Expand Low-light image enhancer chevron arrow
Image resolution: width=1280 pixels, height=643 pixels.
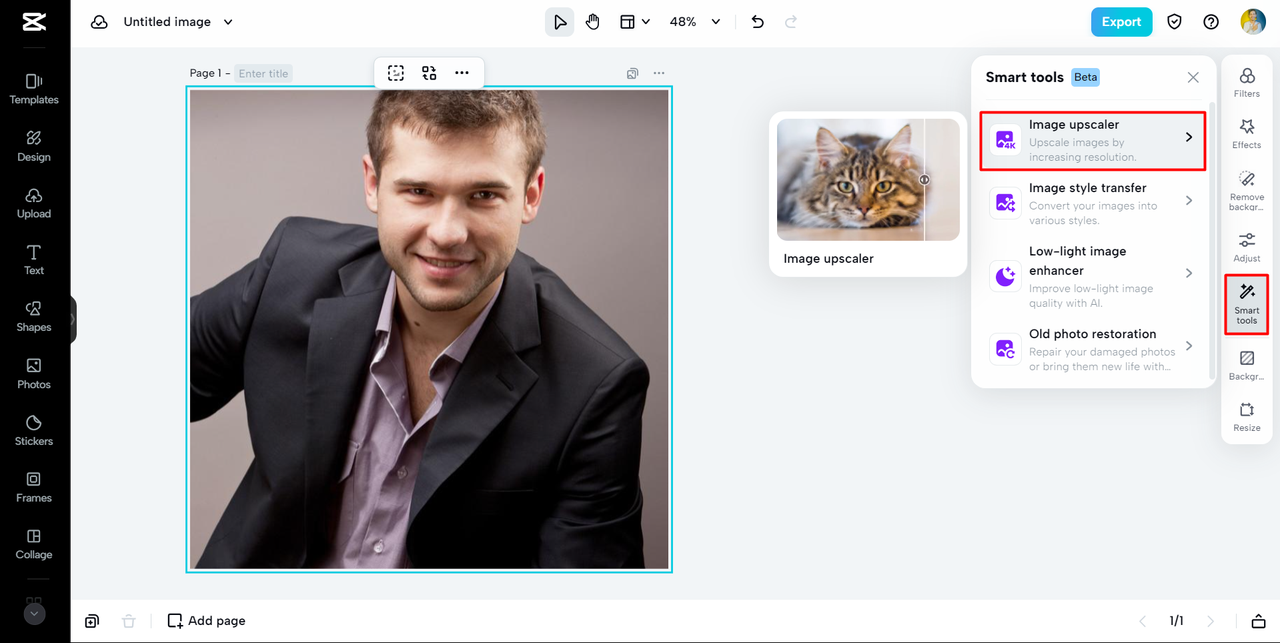click(1189, 273)
